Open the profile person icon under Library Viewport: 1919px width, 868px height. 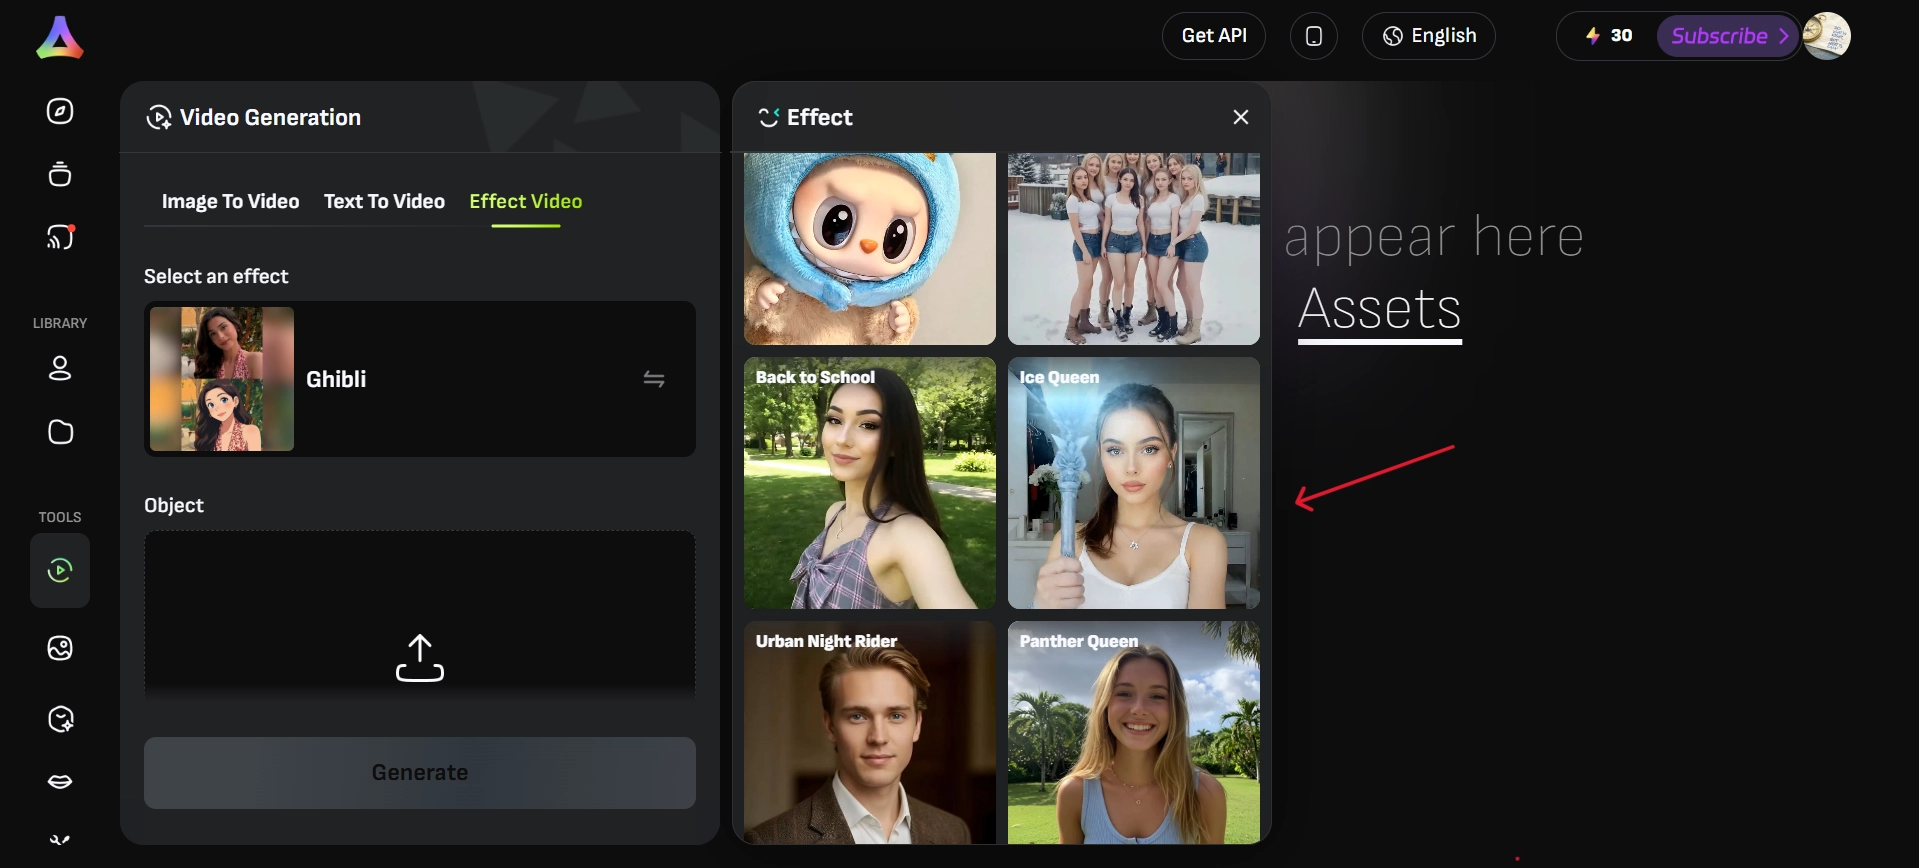tap(60, 368)
